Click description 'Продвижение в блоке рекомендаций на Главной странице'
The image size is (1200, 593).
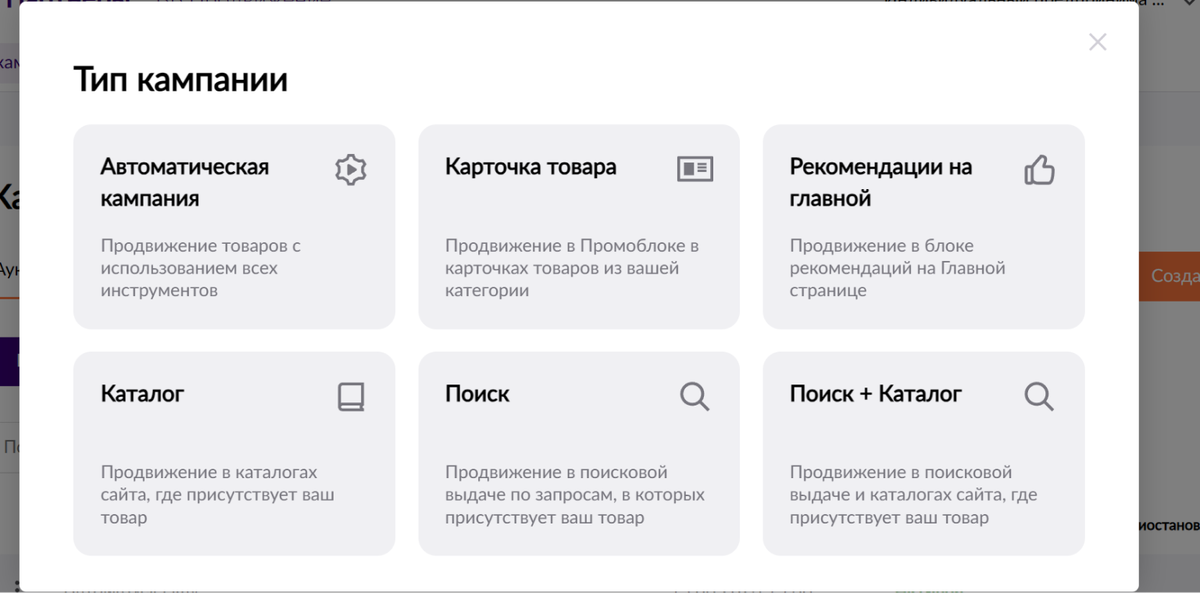pyautogui.click(x=897, y=268)
